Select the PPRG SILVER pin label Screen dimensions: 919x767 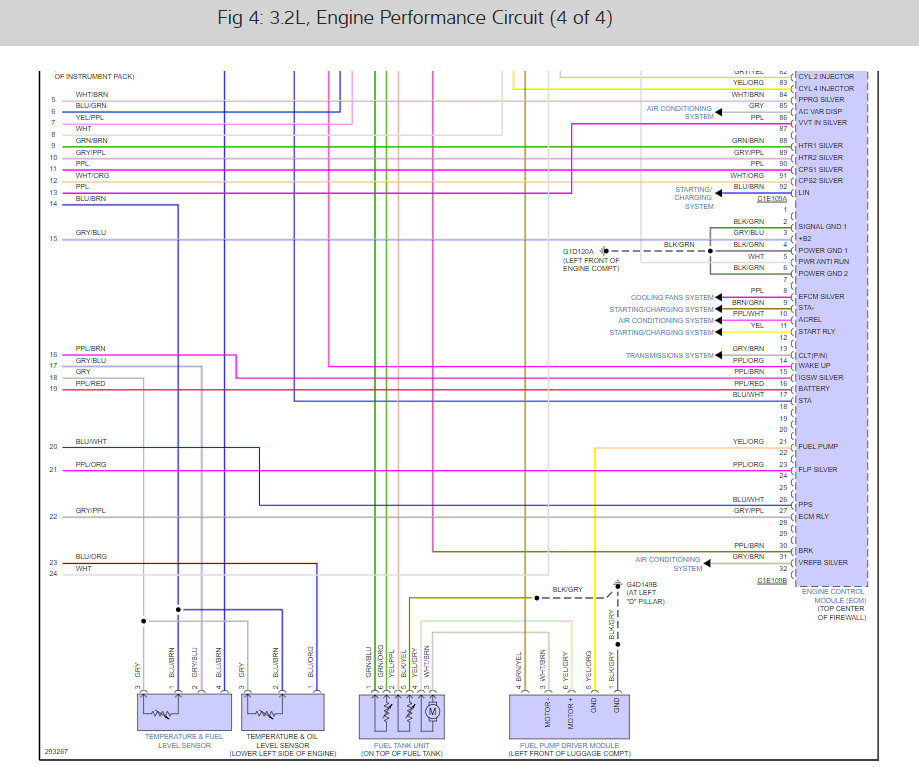(821, 100)
